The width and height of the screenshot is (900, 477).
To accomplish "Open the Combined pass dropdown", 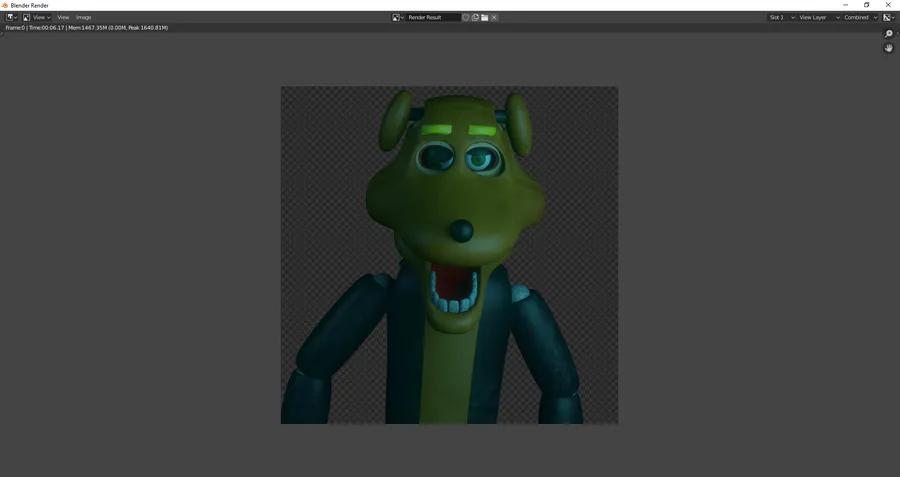I will pos(860,17).
